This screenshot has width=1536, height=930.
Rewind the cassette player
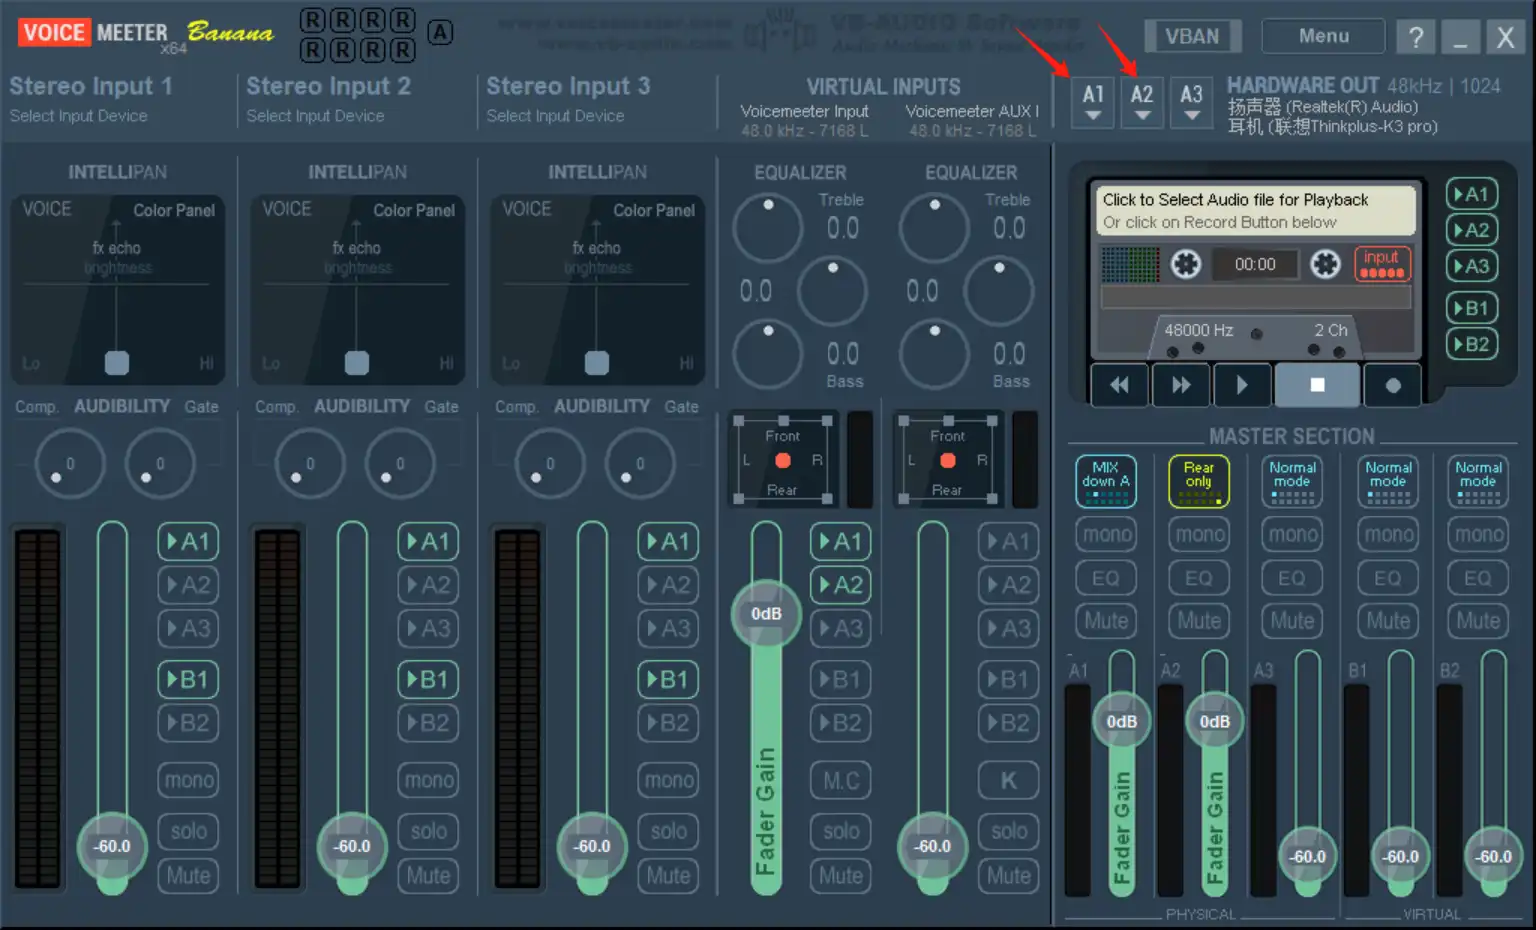click(x=1119, y=385)
